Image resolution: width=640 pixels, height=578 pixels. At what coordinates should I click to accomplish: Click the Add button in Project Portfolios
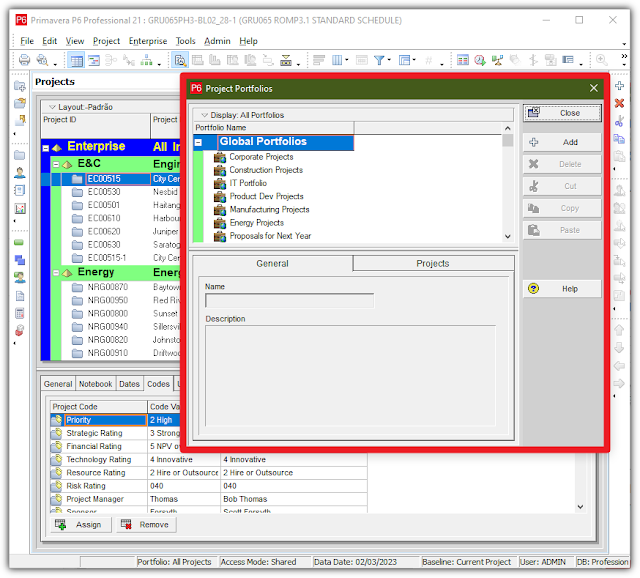[562, 142]
